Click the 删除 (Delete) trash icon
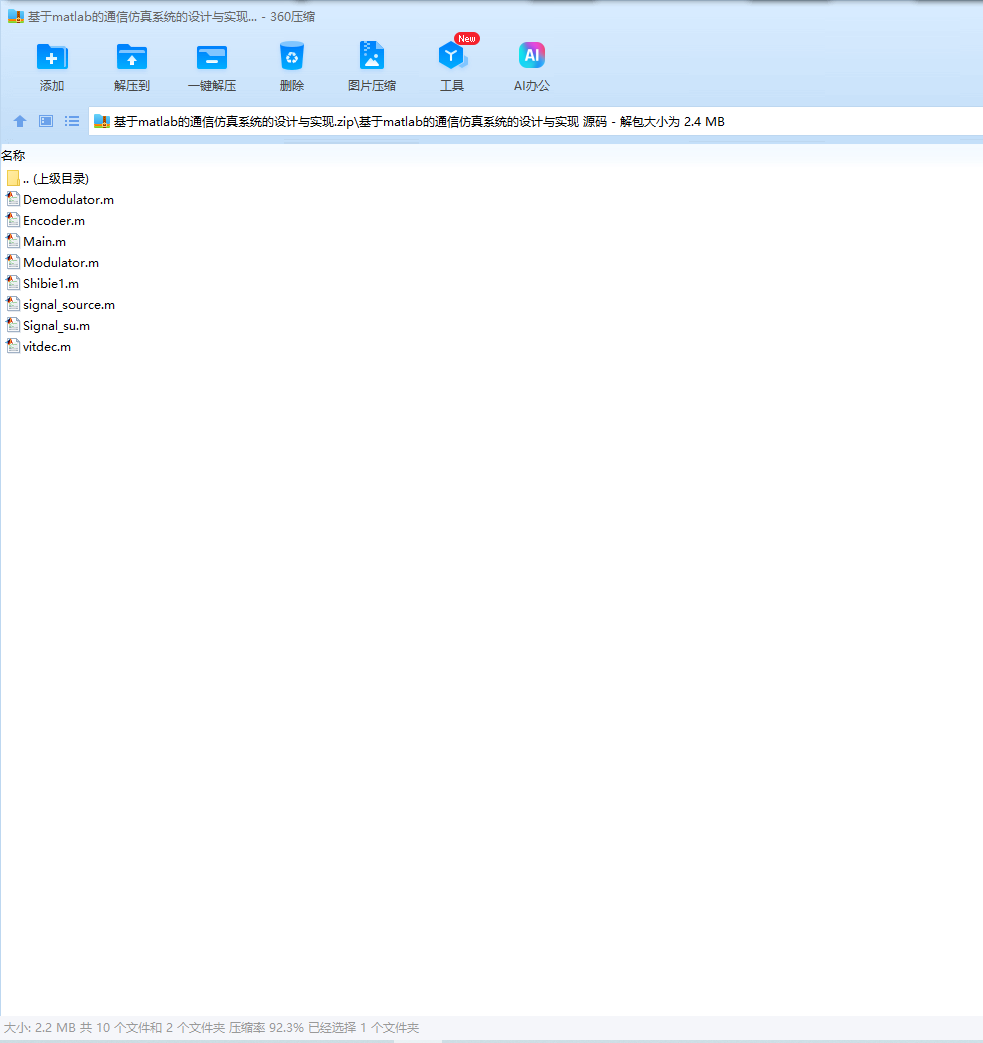983x1043 pixels. [x=291, y=57]
